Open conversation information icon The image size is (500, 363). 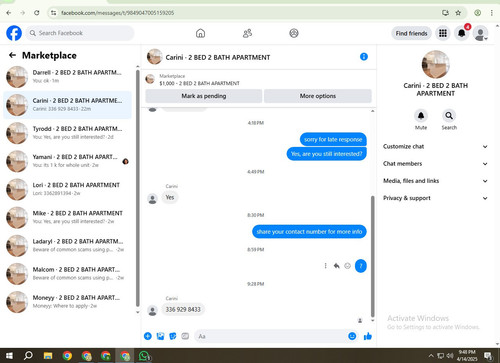pyautogui.click(x=364, y=57)
